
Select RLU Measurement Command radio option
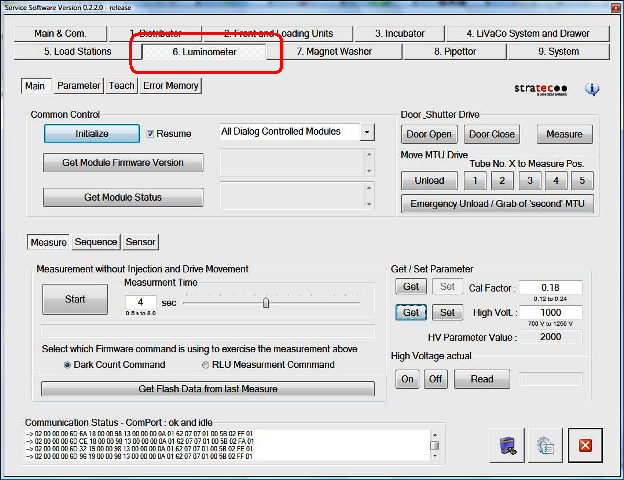[206, 365]
